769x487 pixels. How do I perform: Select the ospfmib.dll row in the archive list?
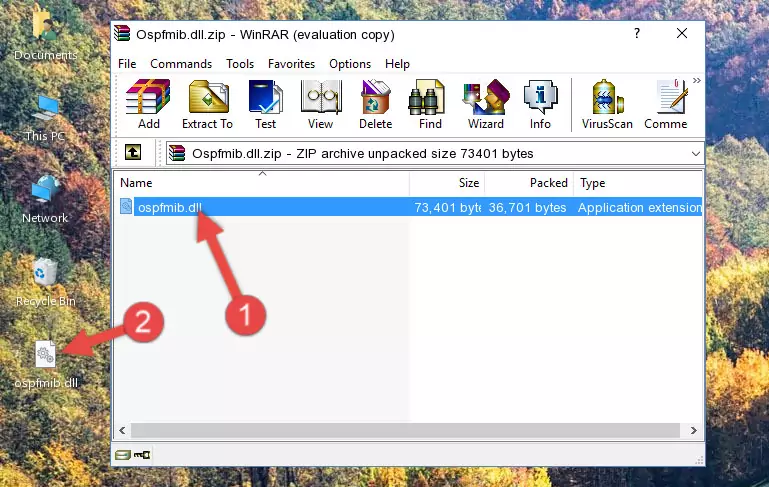click(409, 207)
